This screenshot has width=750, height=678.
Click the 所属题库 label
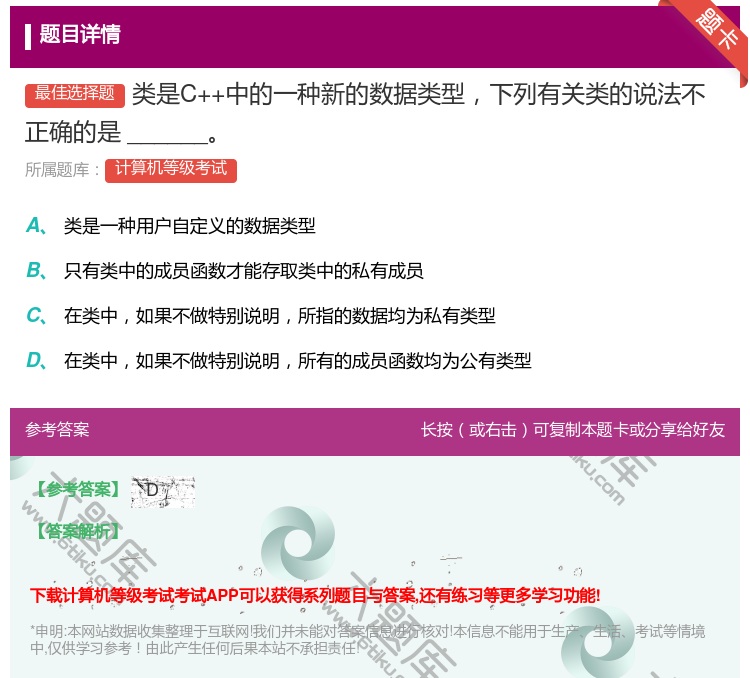pyautogui.click(x=62, y=170)
